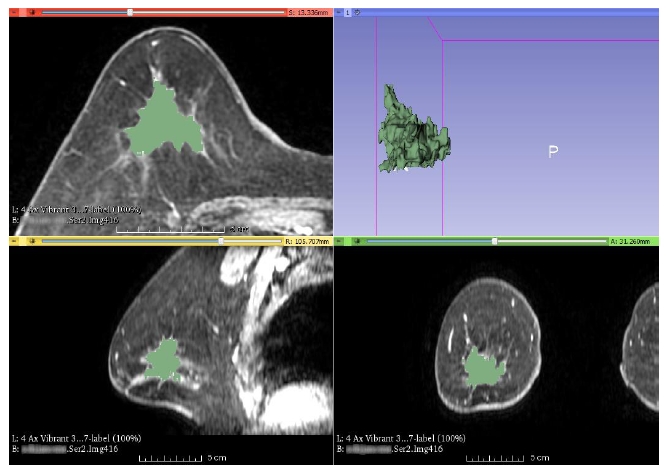Click the A: 31.260mm offset field
The height and width of the screenshot is (465, 666).
point(632,241)
